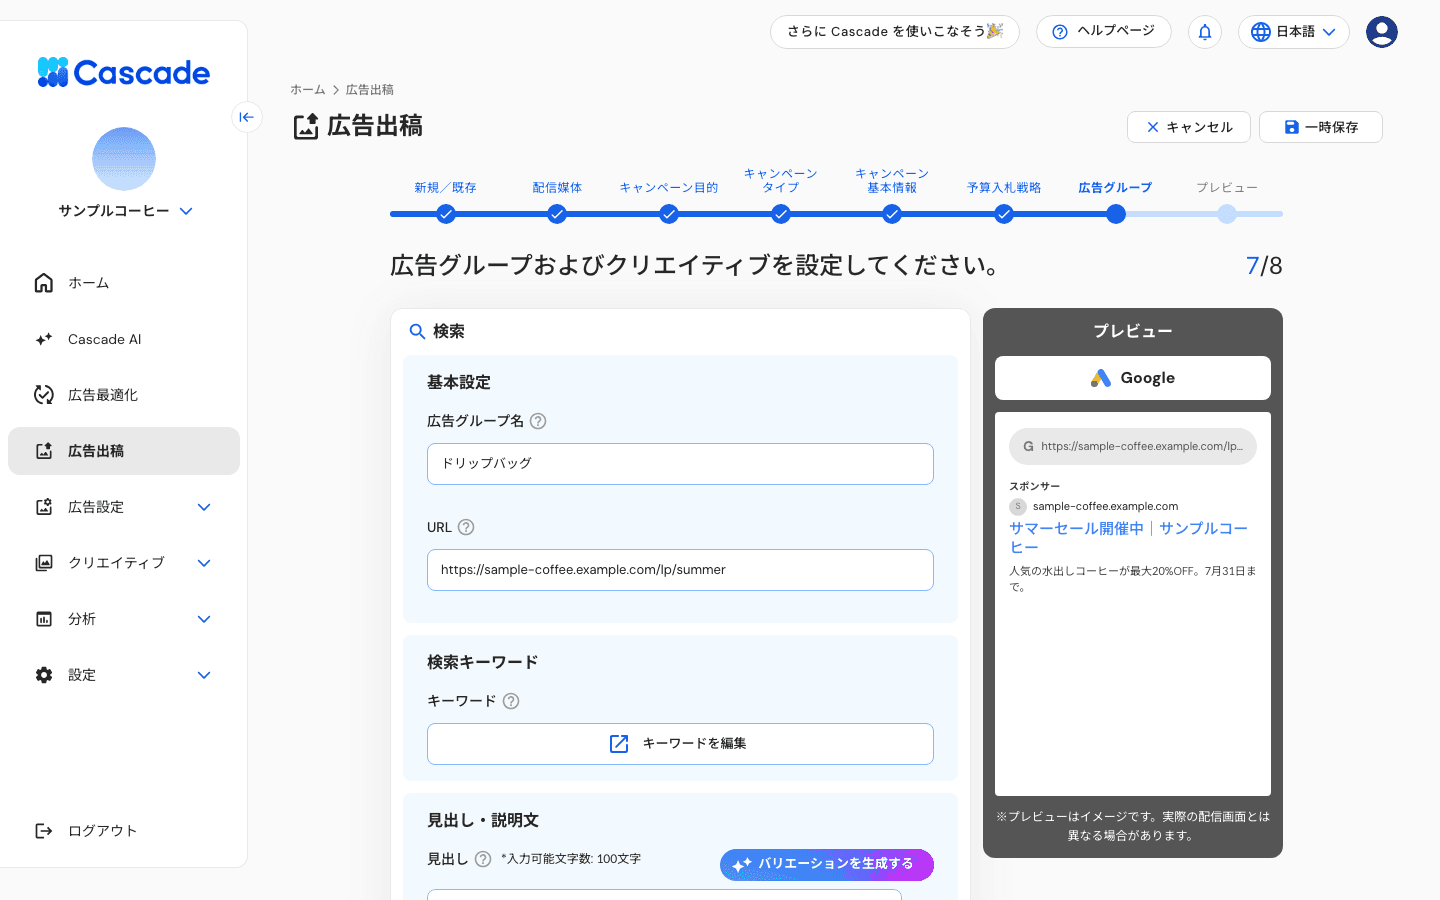The height and width of the screenshot is (900, 1440).
Task: Open notifications bell
Action: 1205,32
